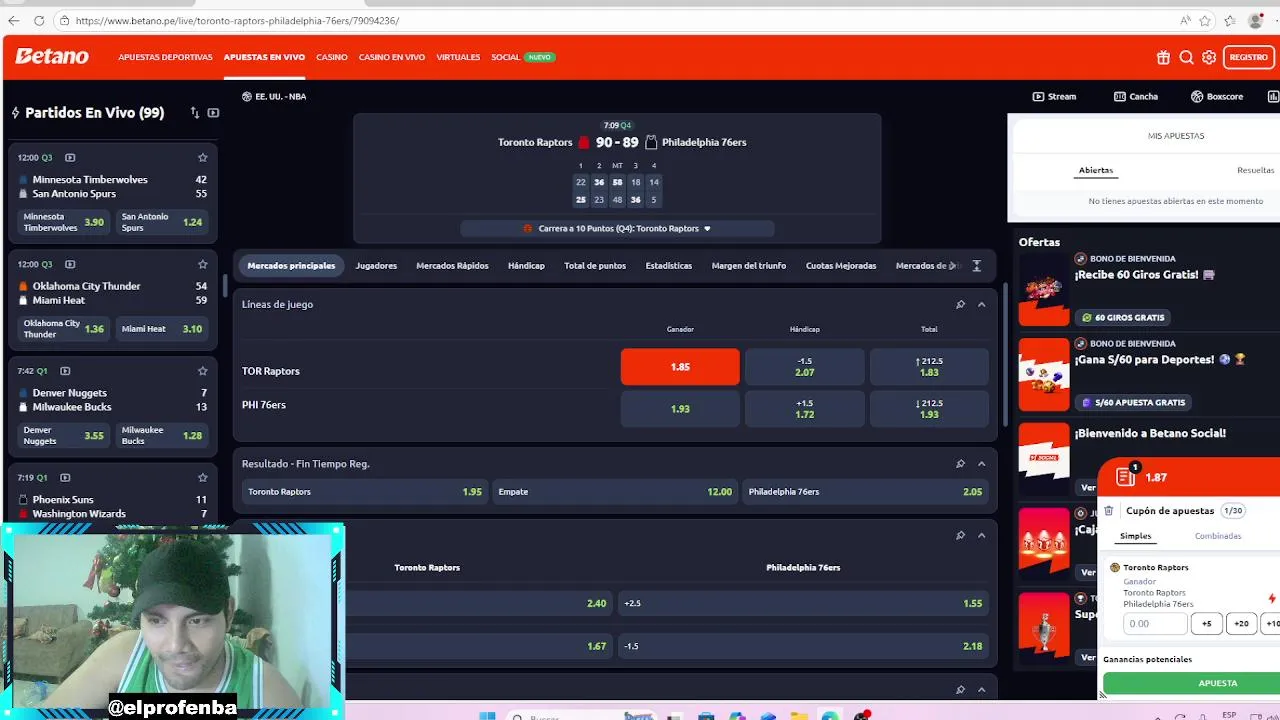The width and height of the screenshot is (1280, 720).
Task: Select San Antonio Spurs odds 1.24
Action: tap(162, 222)
